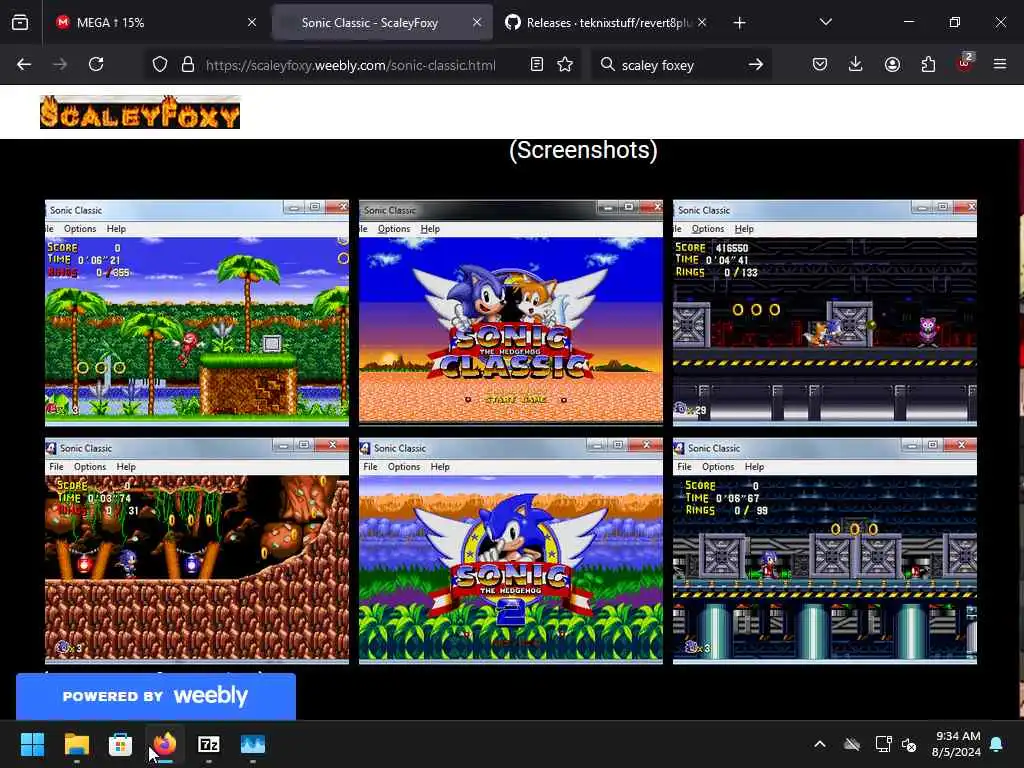Click the Firefox taskbar icon
Screen dimensions: 1024x768
(165, 744)
